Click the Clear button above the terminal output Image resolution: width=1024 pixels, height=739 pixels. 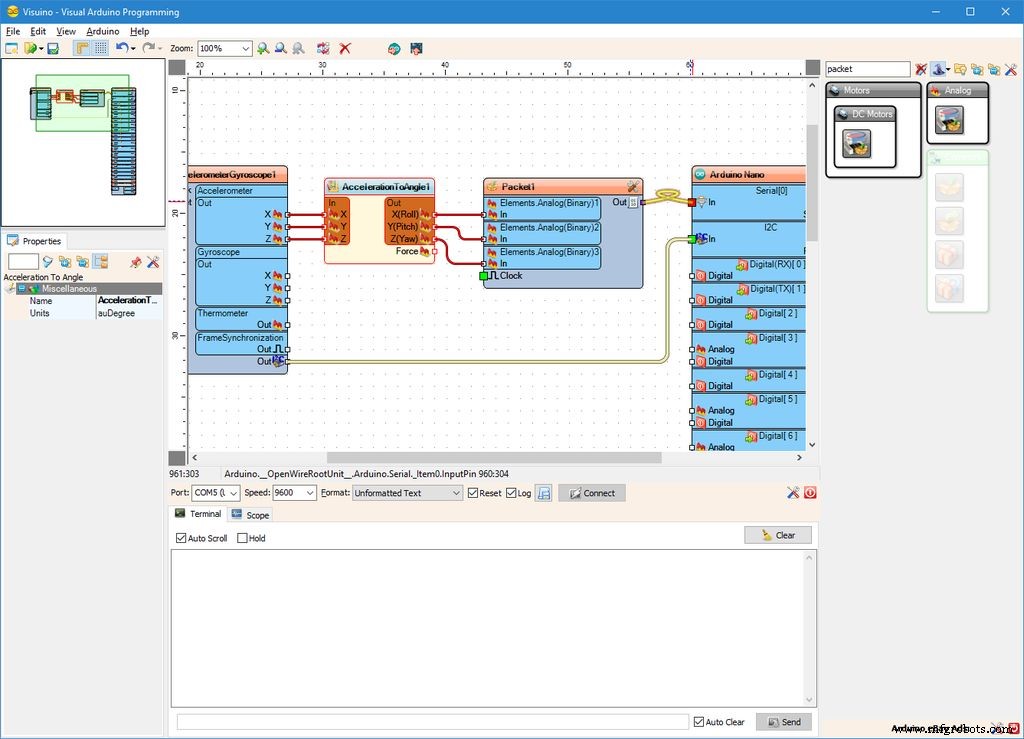(778, 535)
